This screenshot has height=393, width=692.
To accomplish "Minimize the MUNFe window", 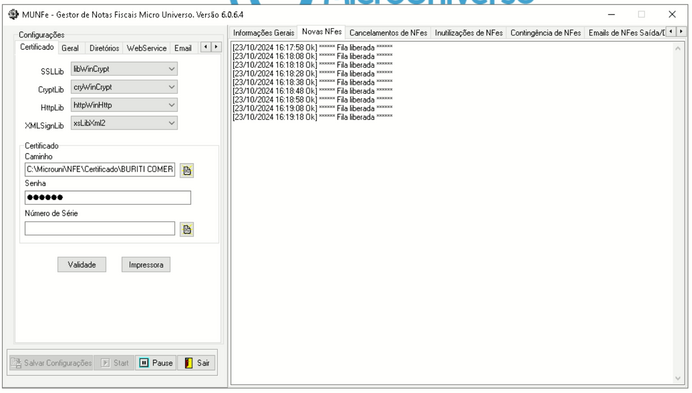I will [611, 15].
